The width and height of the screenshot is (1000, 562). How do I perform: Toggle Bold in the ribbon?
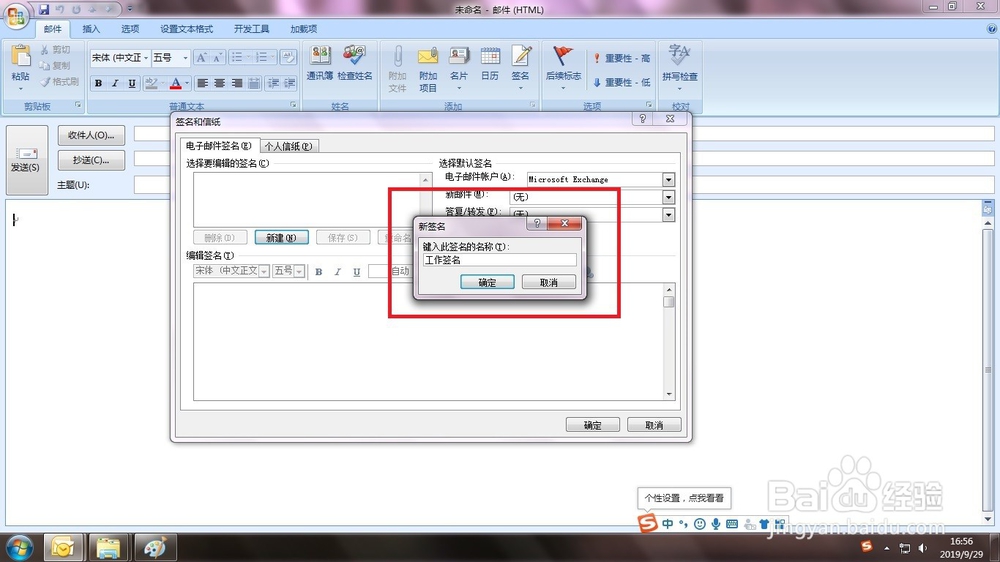coord(98,84)
